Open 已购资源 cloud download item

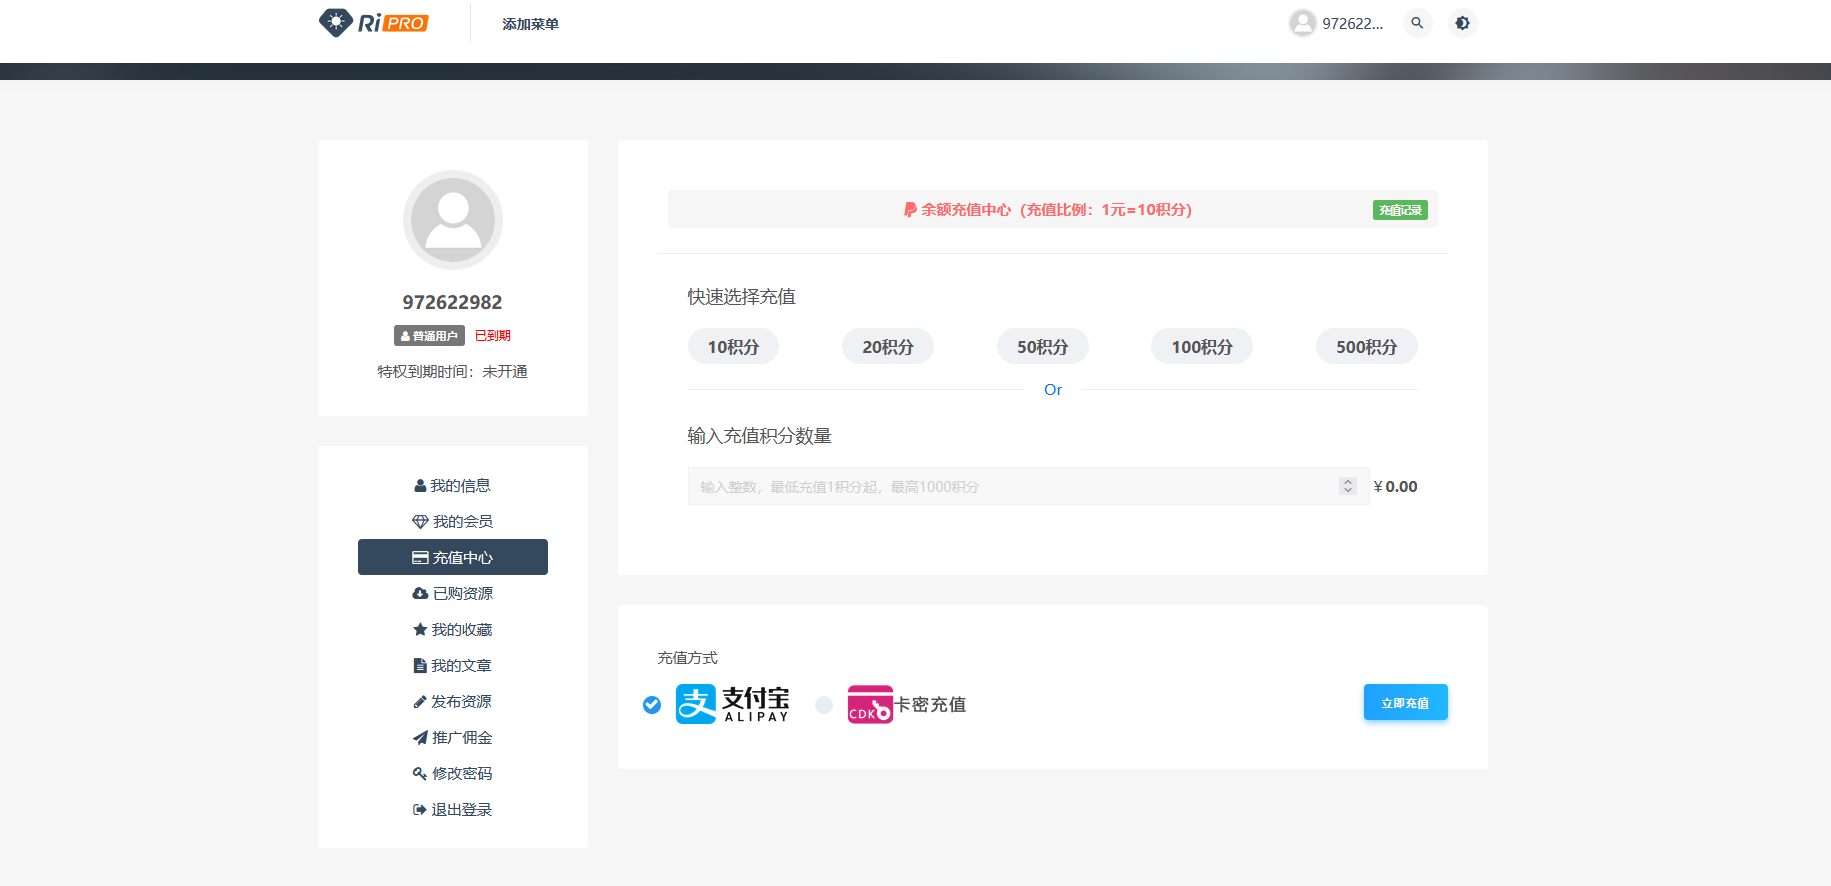pos(452,594)
